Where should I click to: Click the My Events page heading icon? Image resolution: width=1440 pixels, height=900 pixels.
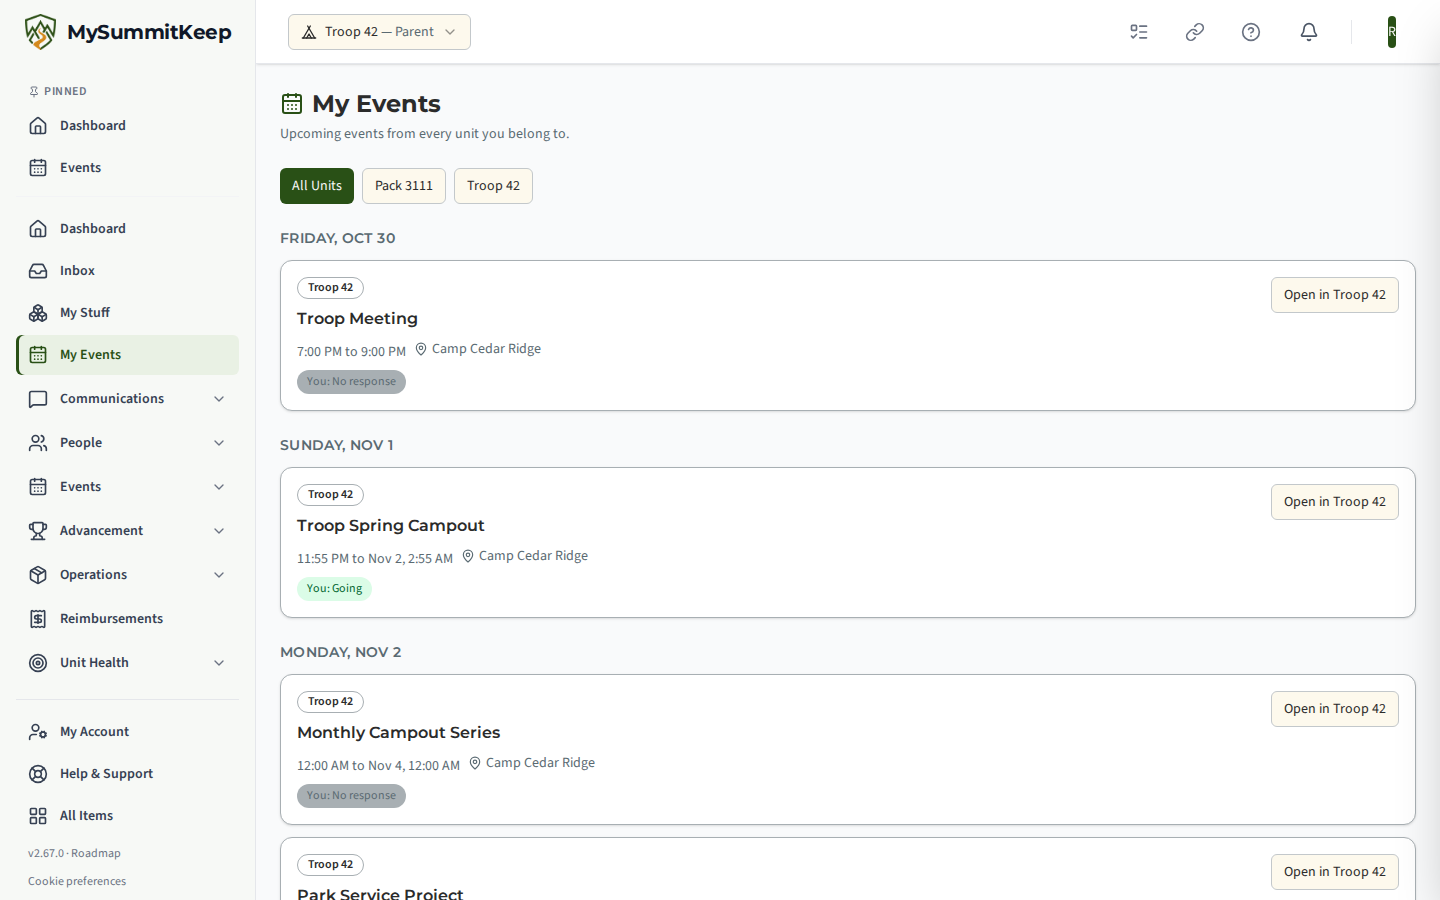click(x=292, y=103)
